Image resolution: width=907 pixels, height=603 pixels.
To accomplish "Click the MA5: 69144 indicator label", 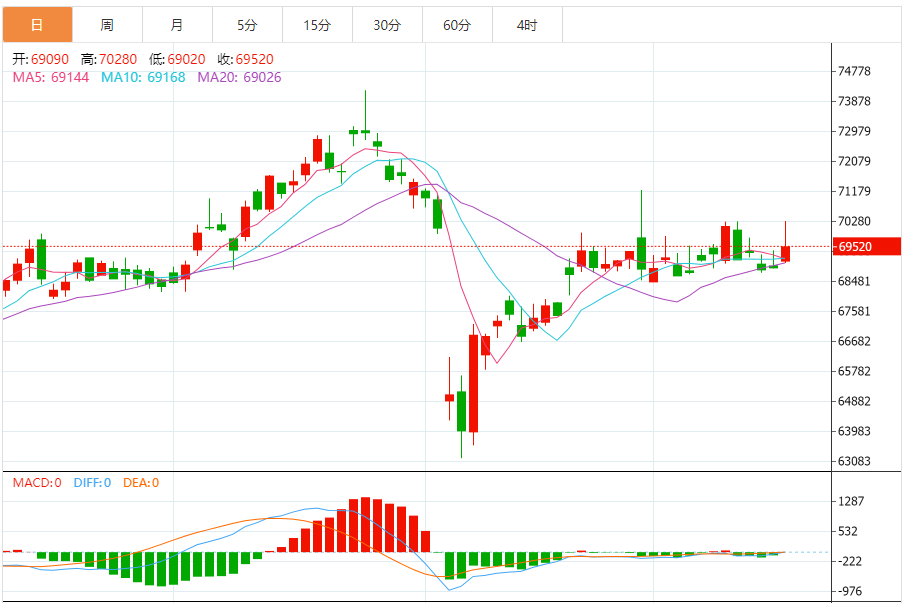I will click(51, 77).
